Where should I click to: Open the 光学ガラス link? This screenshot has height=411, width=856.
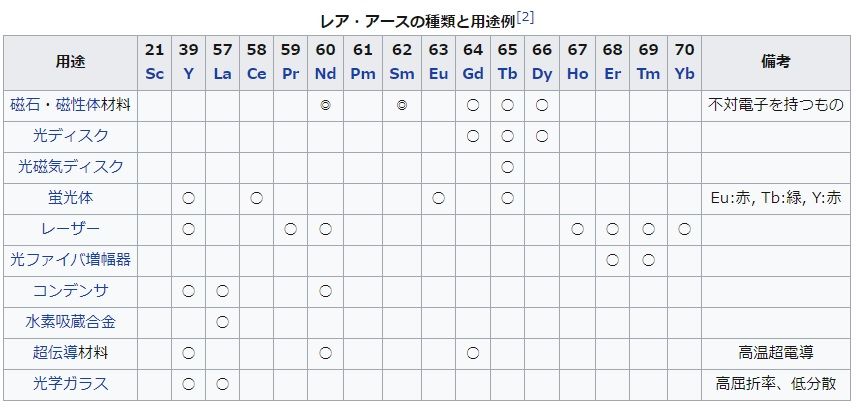70,384
